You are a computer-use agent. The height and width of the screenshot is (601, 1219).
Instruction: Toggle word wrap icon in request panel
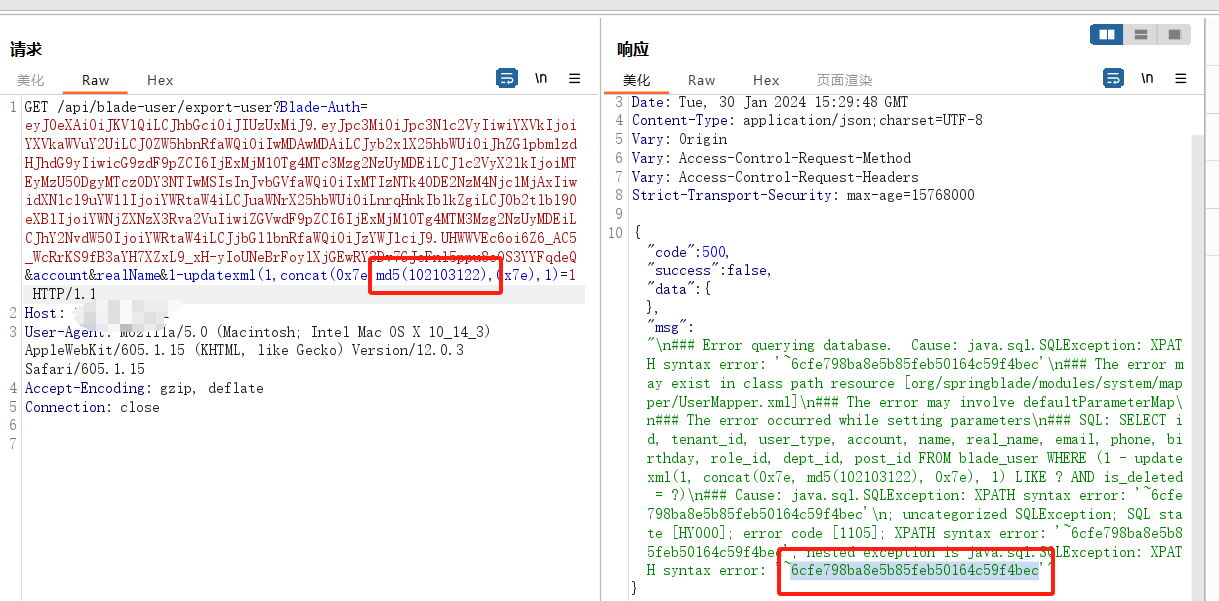[507, 78]
